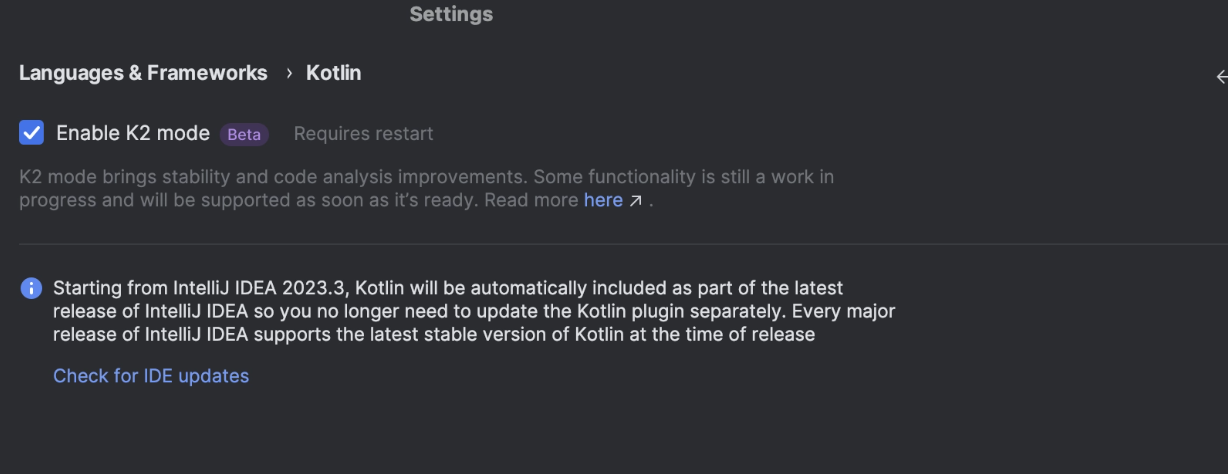
Task: Click the "Enable K2 mode" label text
Action: click(x=133, y=133)
